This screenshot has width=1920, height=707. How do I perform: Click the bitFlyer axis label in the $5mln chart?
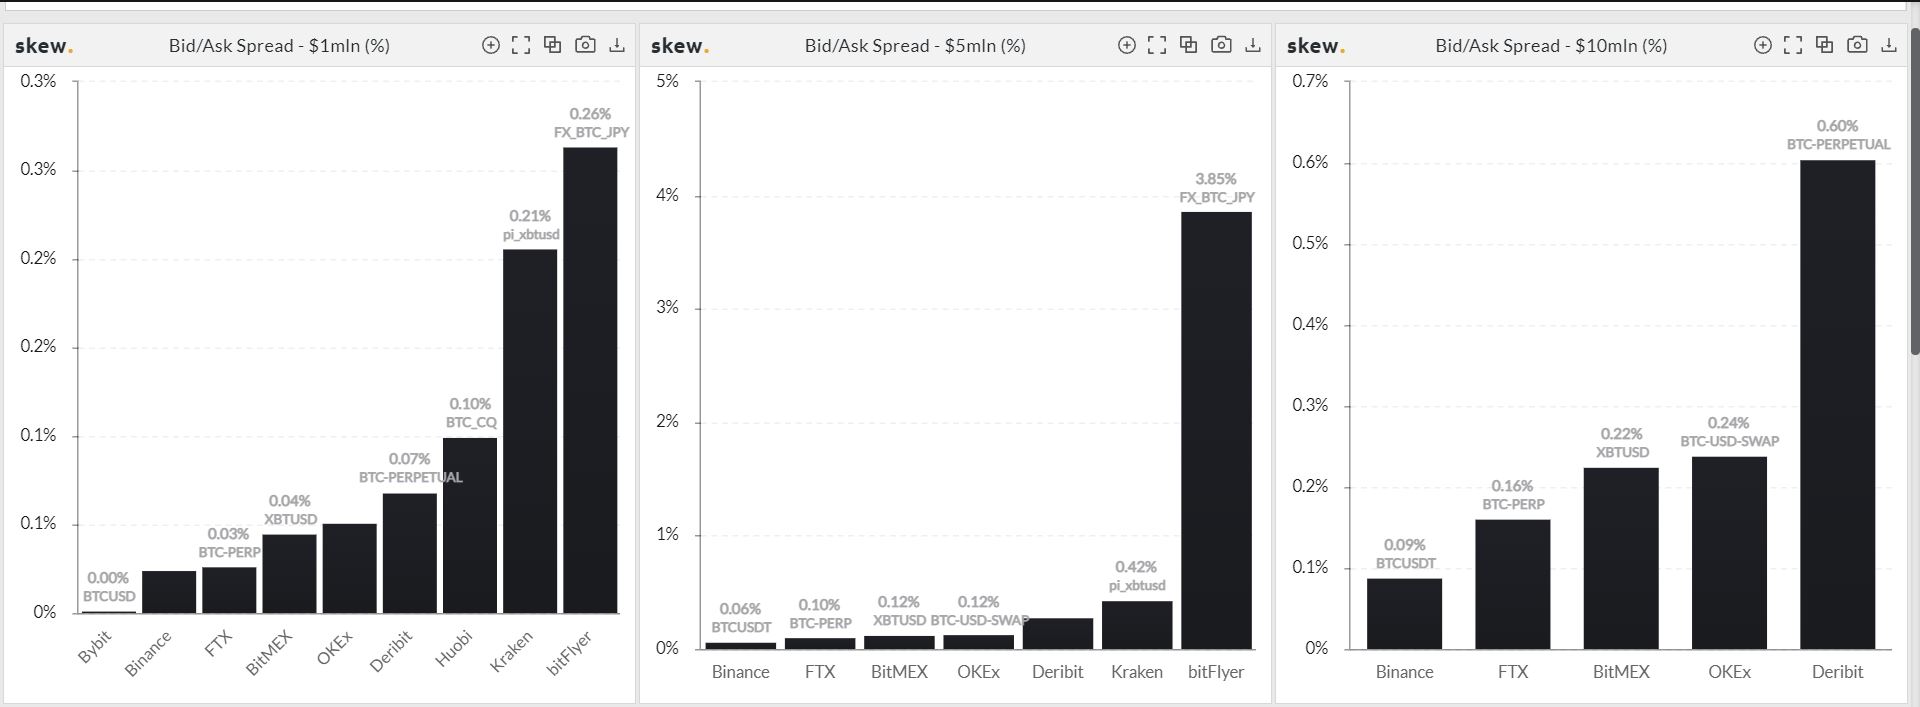click(x=1216, y=672)
